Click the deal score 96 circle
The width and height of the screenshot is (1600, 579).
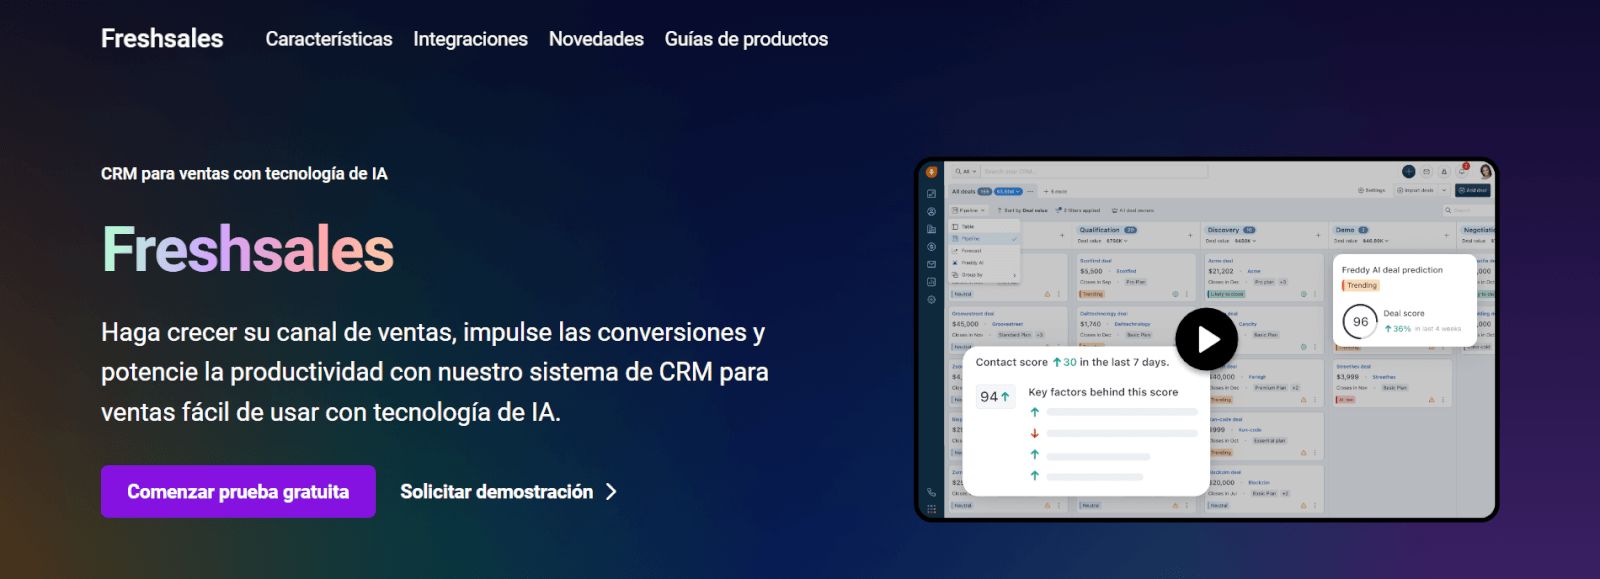(1360, 322)
